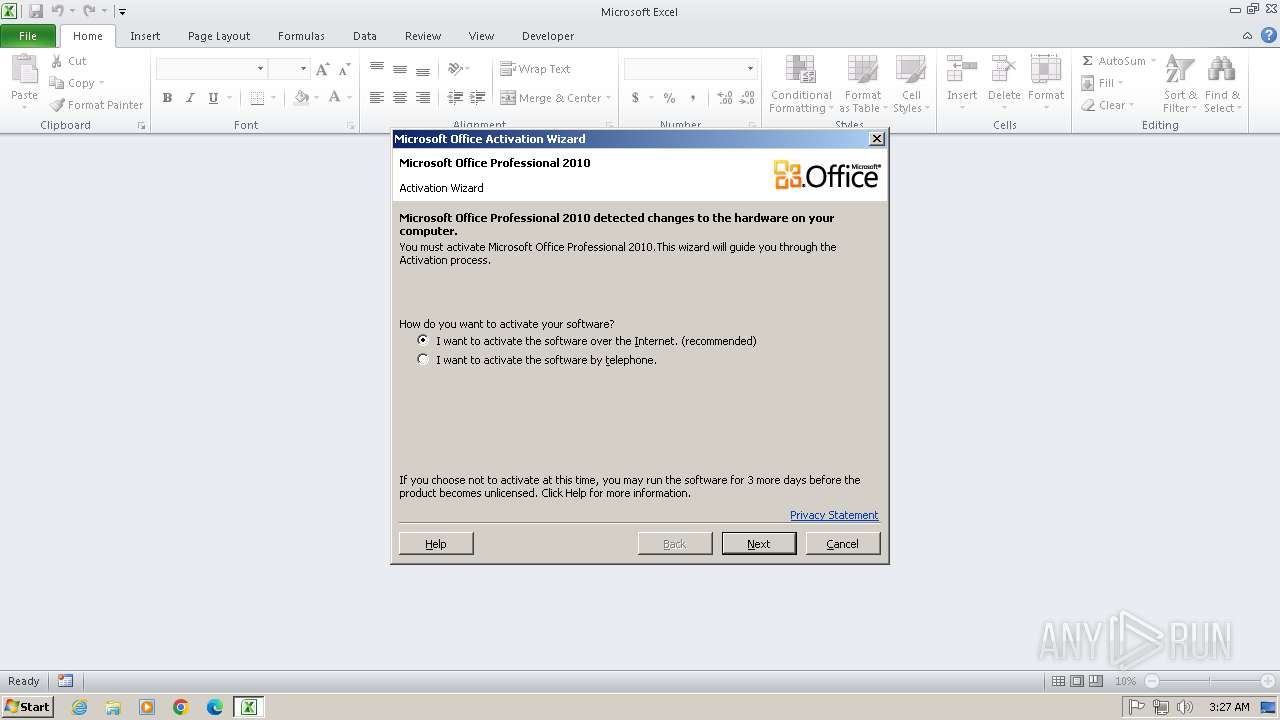Open Cell Styles gallery
Viewport: 1280px width, 720px height.
(x=911, y=84)
